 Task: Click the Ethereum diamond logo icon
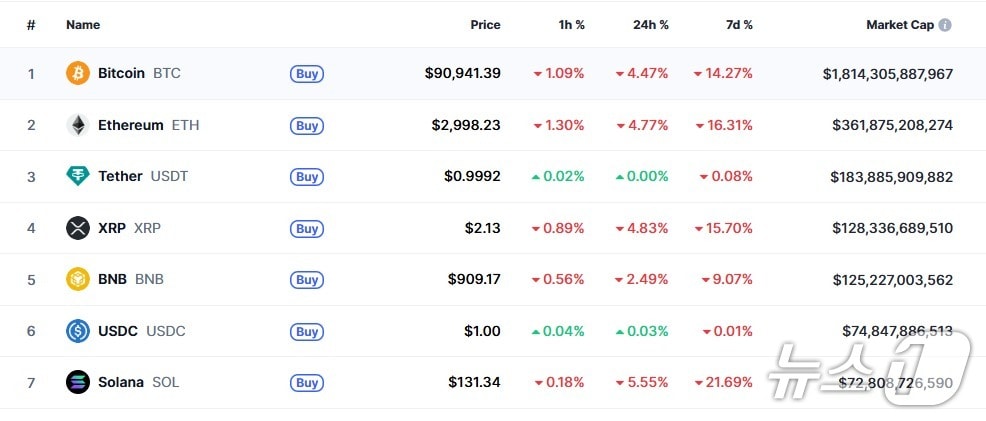coord(78,125)
